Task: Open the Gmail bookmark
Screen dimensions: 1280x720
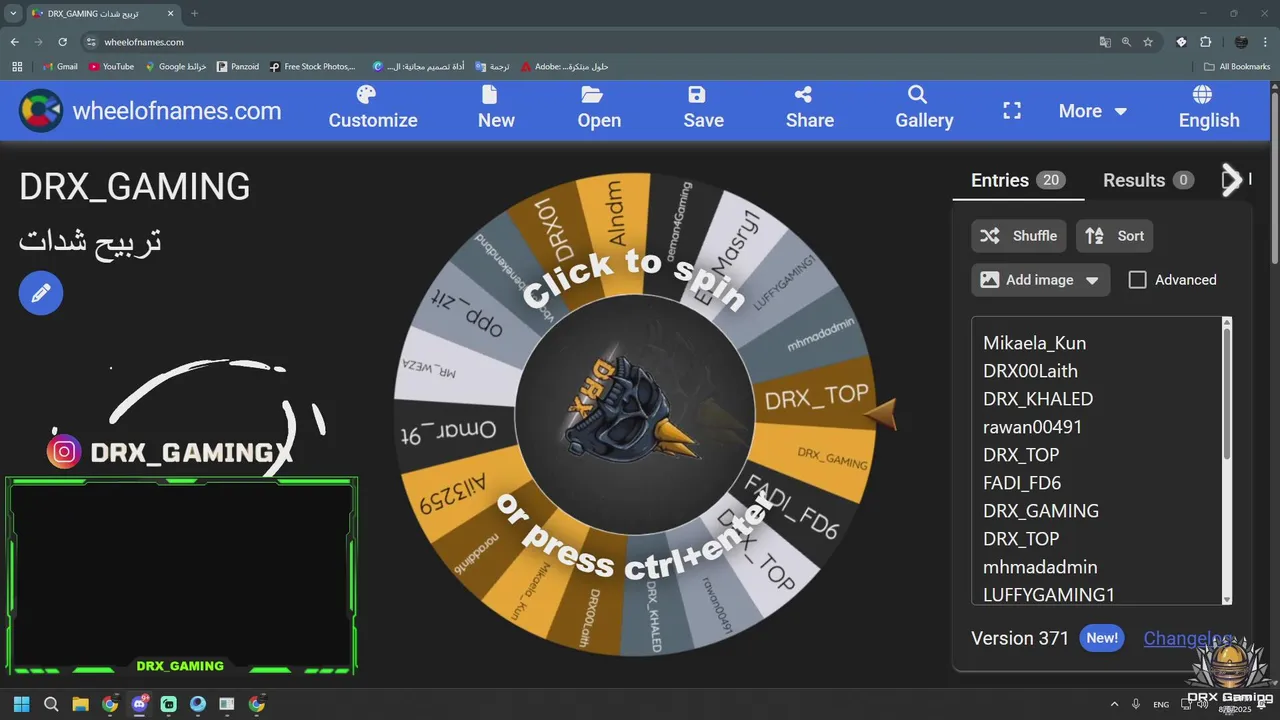Action: click(59, 67)
